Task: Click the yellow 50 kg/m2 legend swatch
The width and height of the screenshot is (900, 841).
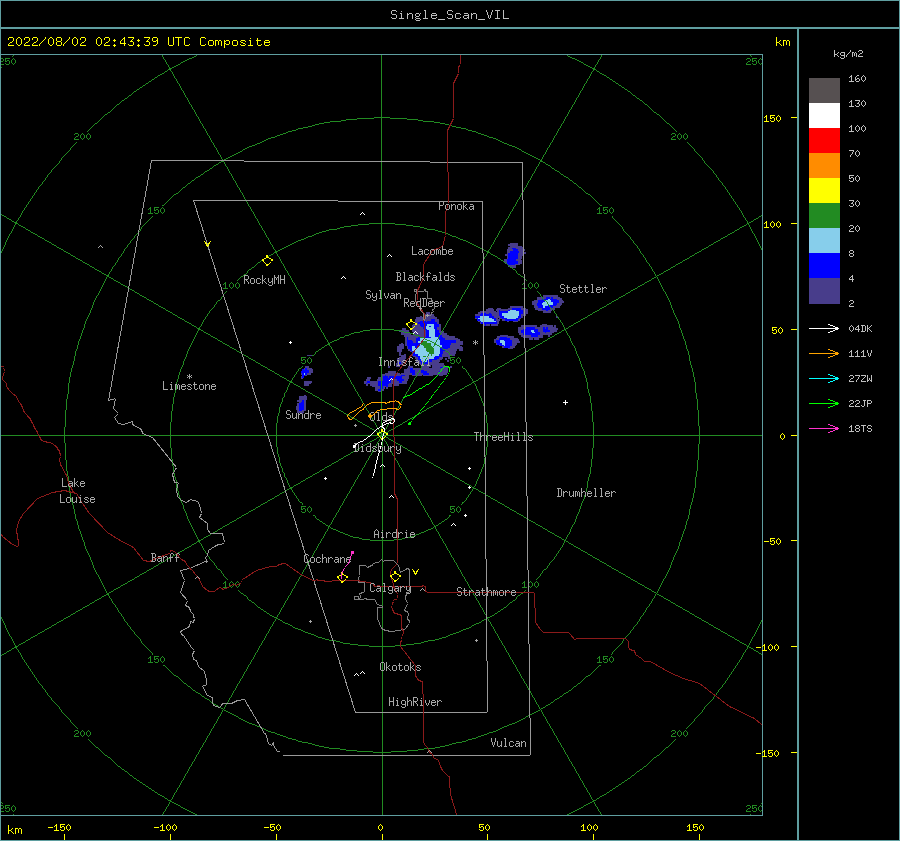Action: pos(824,191)
